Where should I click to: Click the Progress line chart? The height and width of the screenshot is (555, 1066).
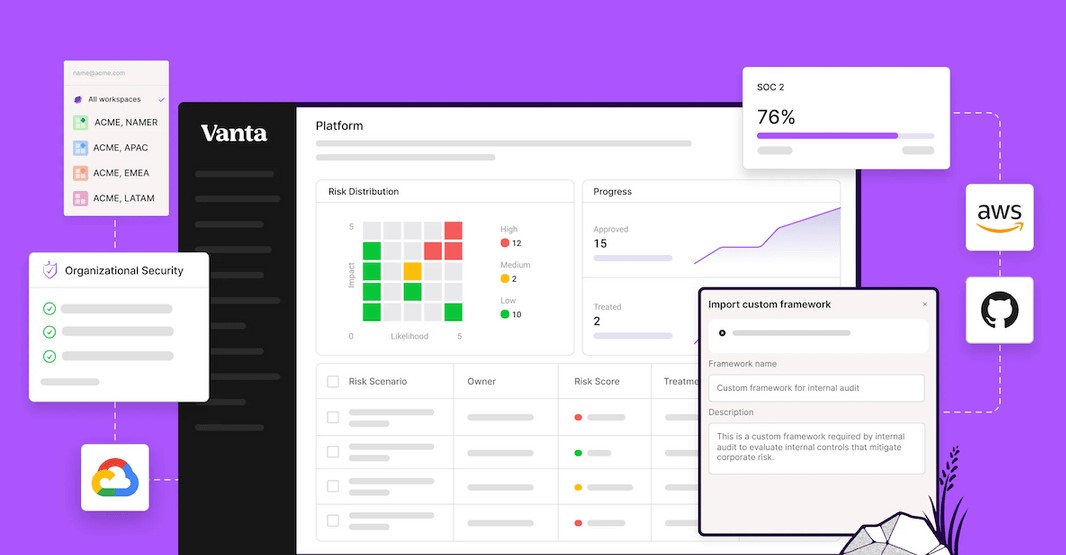click(x=767, y=236)
